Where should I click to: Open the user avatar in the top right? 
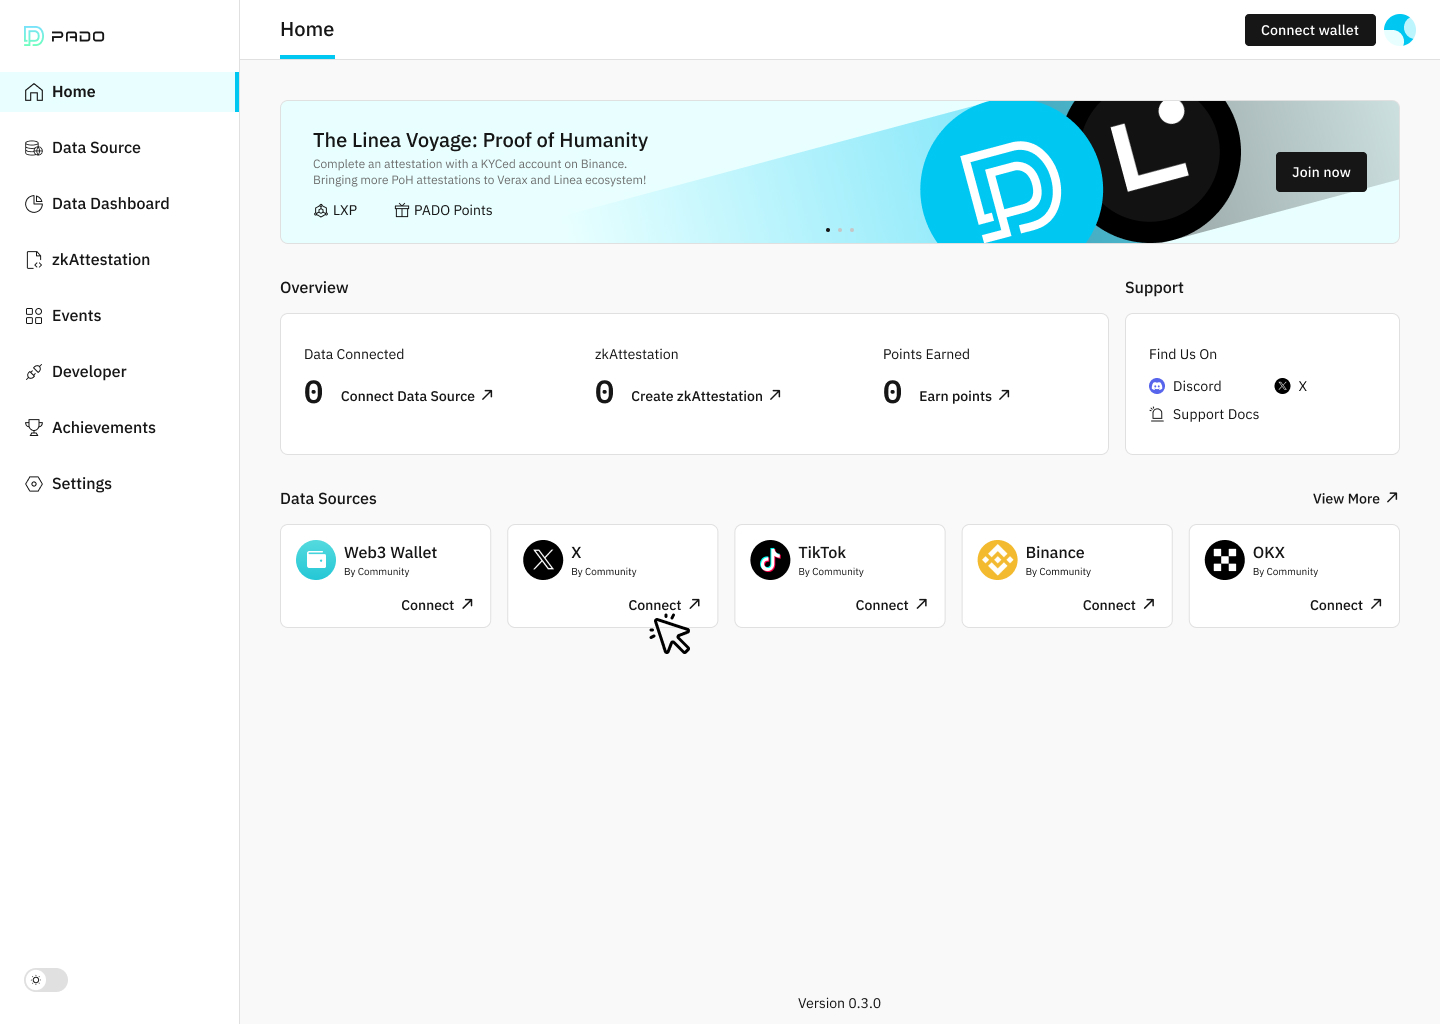pos(1400,30)
